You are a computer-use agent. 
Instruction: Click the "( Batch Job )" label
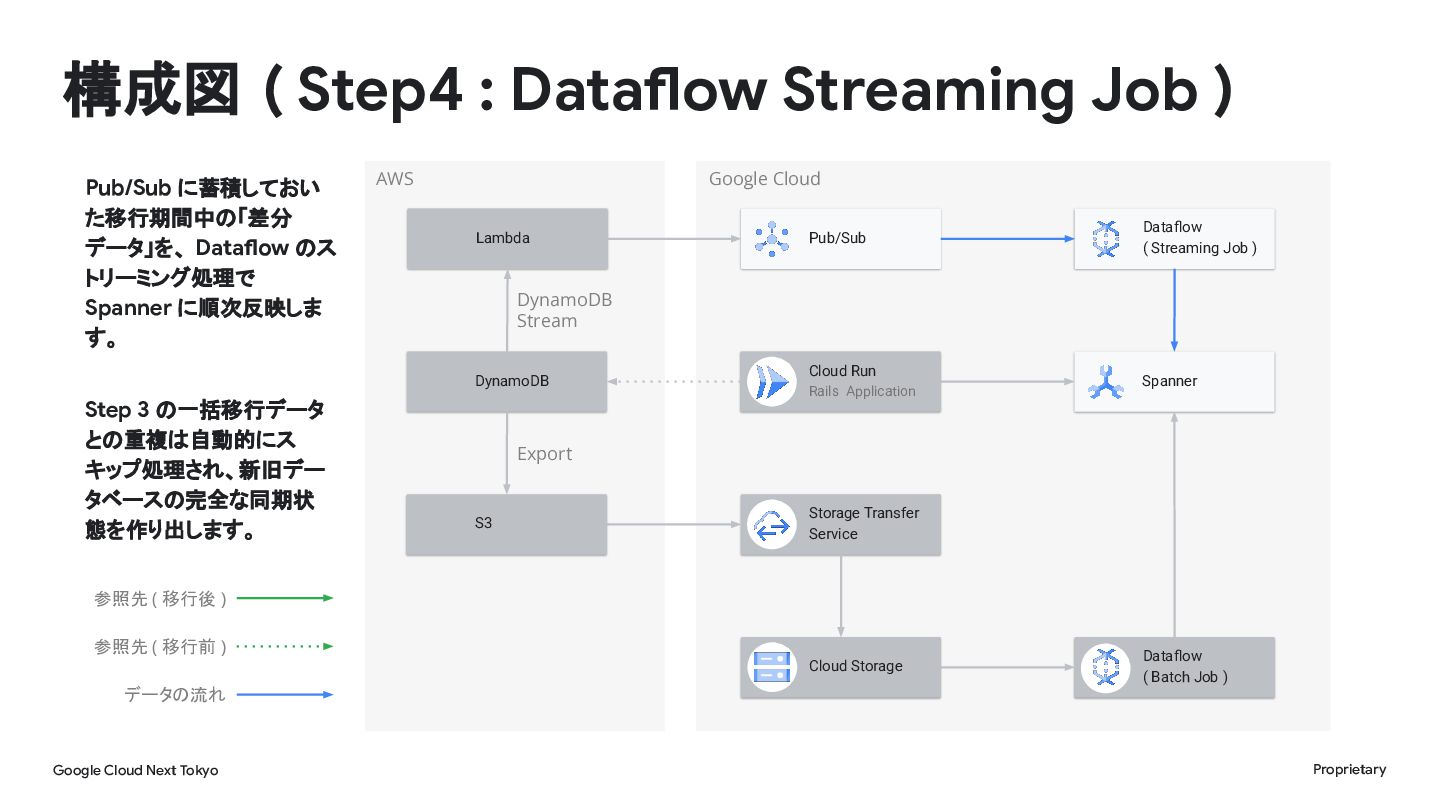(1186, 677)
